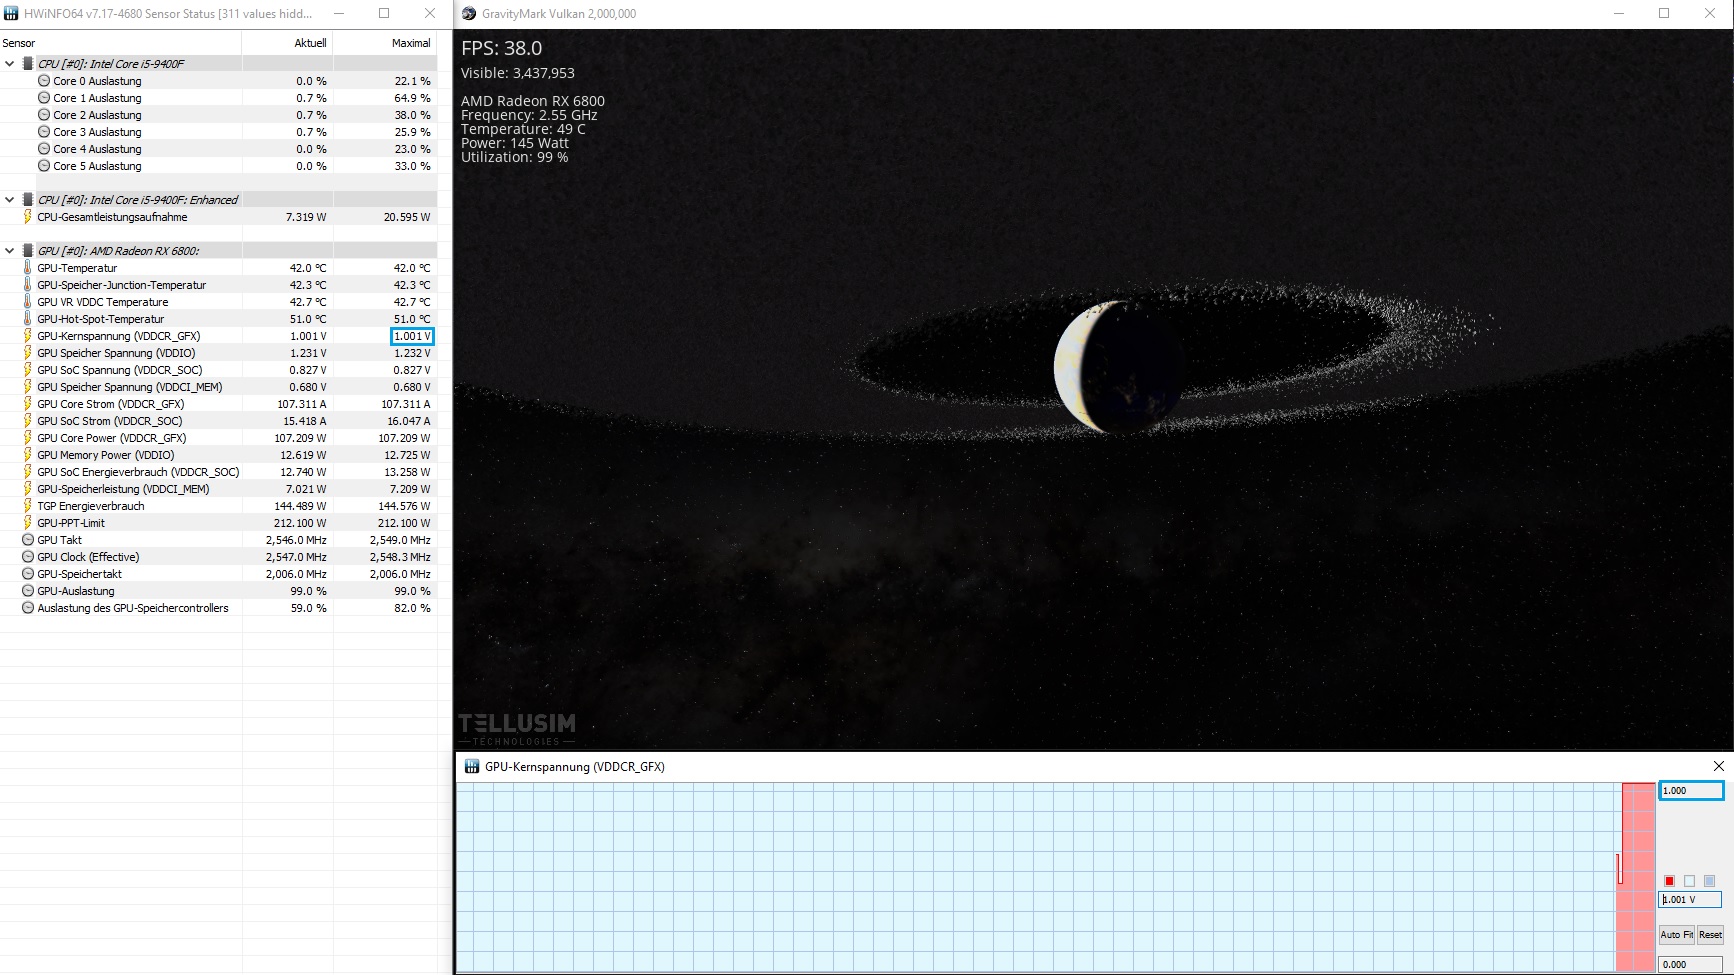Click the Aktuell column header

coord(287,43)
